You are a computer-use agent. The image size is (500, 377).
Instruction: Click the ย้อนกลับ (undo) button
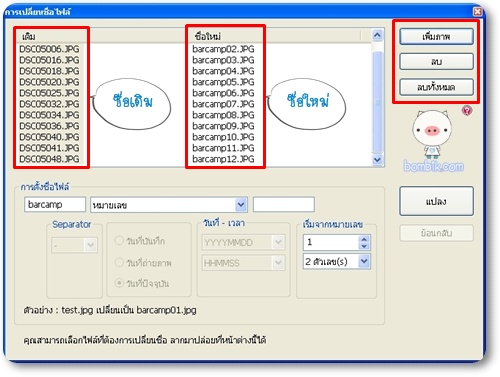pyautogui.click(x=436, y=233)
